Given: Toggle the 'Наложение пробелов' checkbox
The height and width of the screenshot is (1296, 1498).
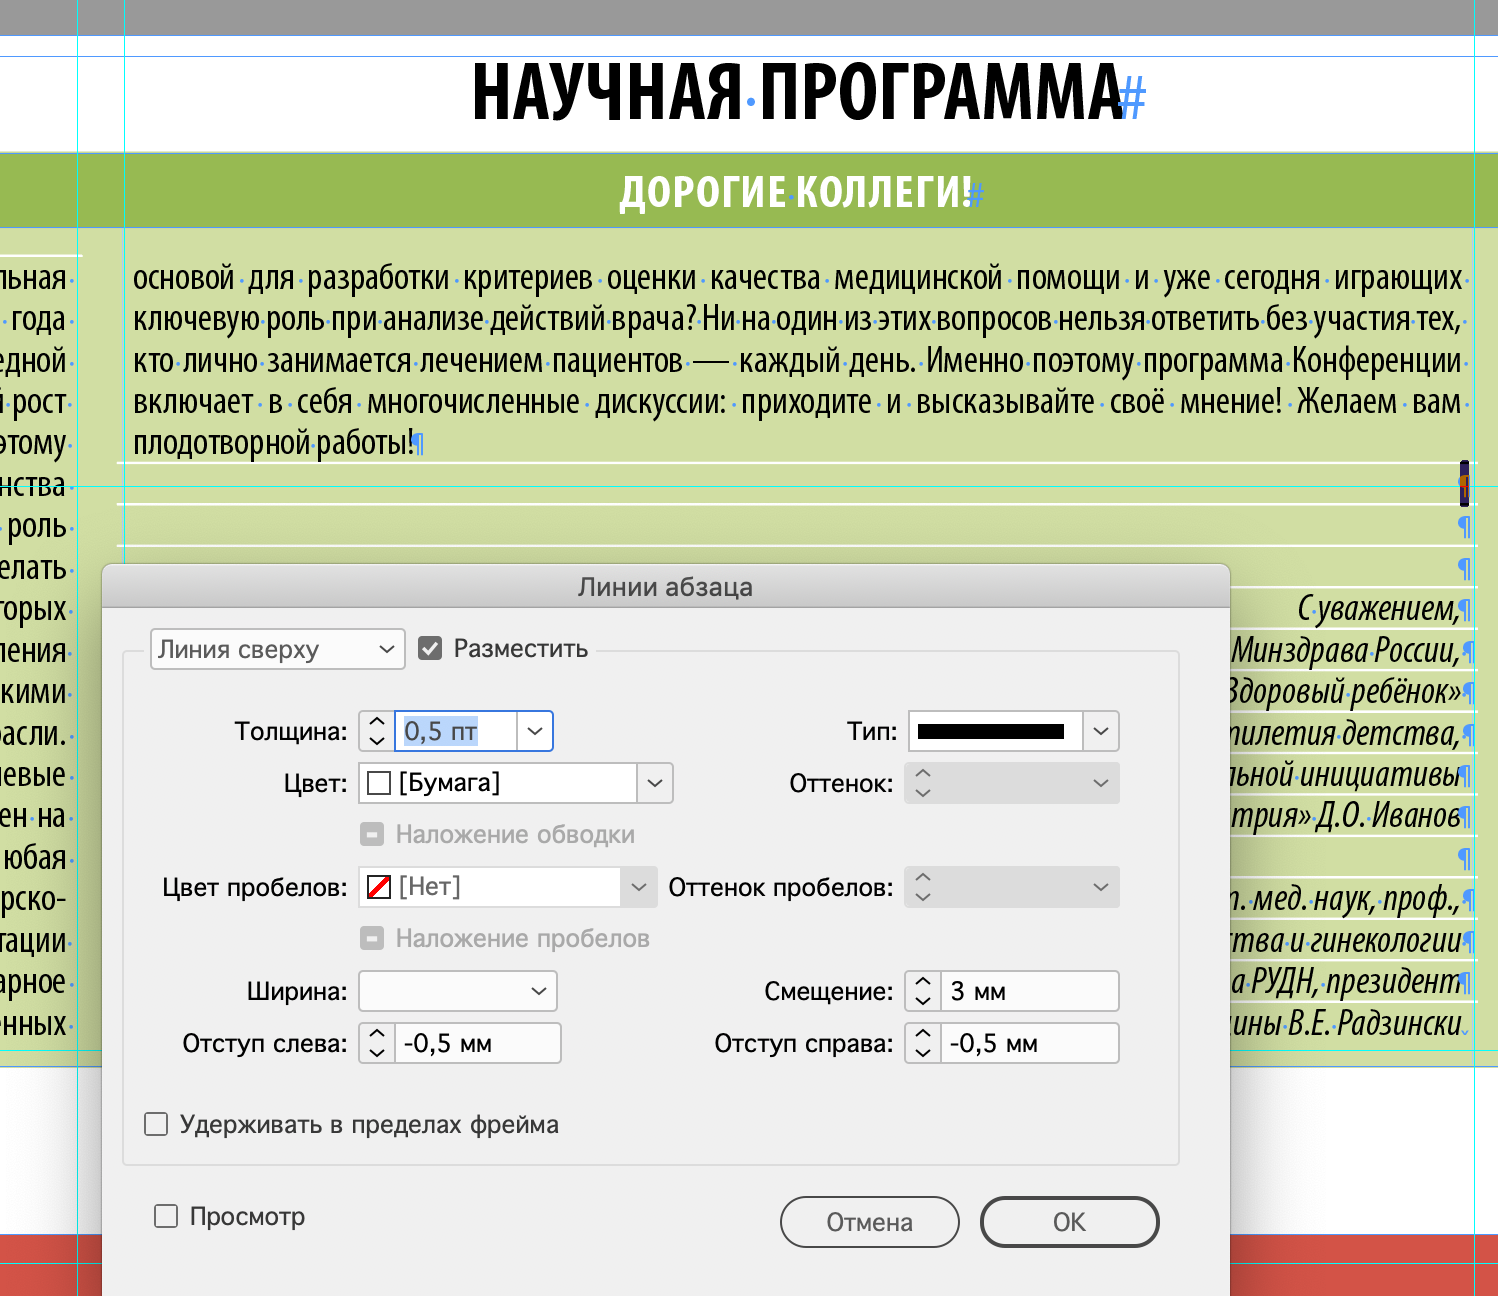Looking at the screenshot, I should point(372,938).
